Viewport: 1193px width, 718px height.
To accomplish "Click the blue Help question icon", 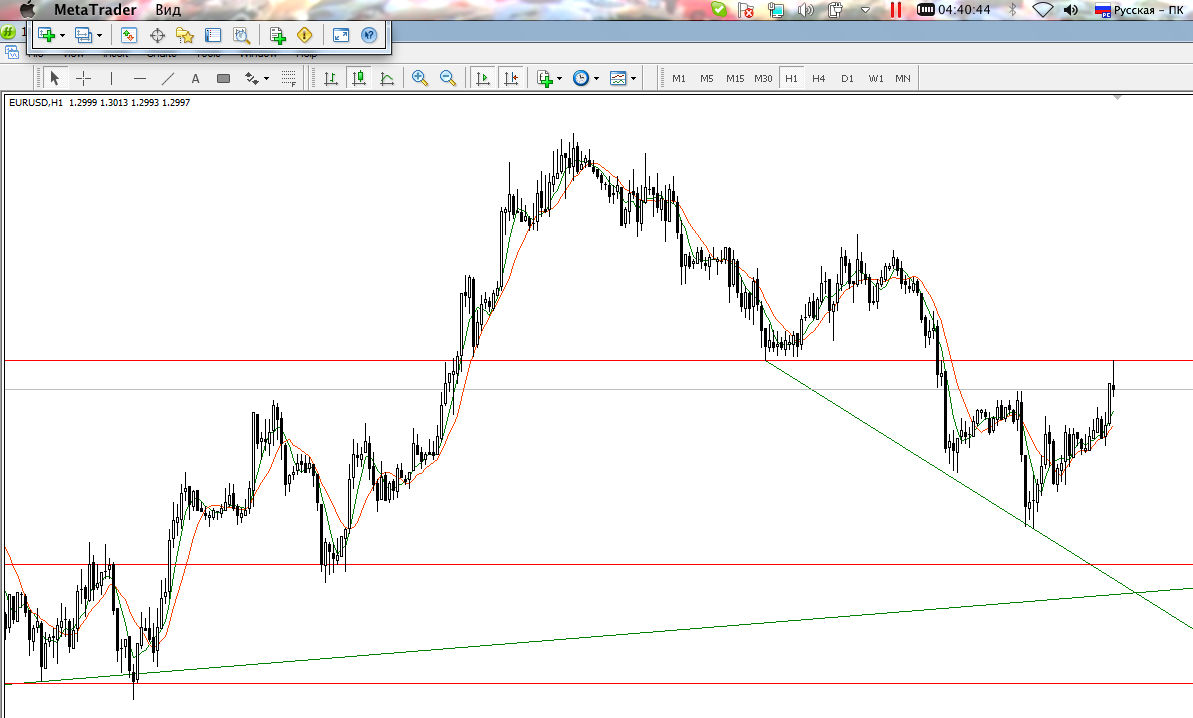I will [x=369, y=35].
